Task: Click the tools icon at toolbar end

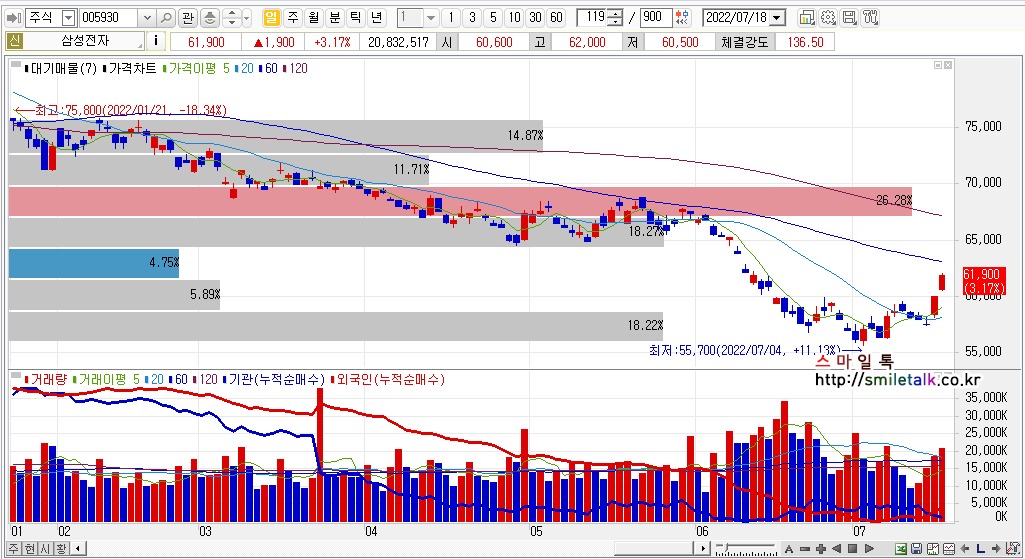Action: (870, 18)
